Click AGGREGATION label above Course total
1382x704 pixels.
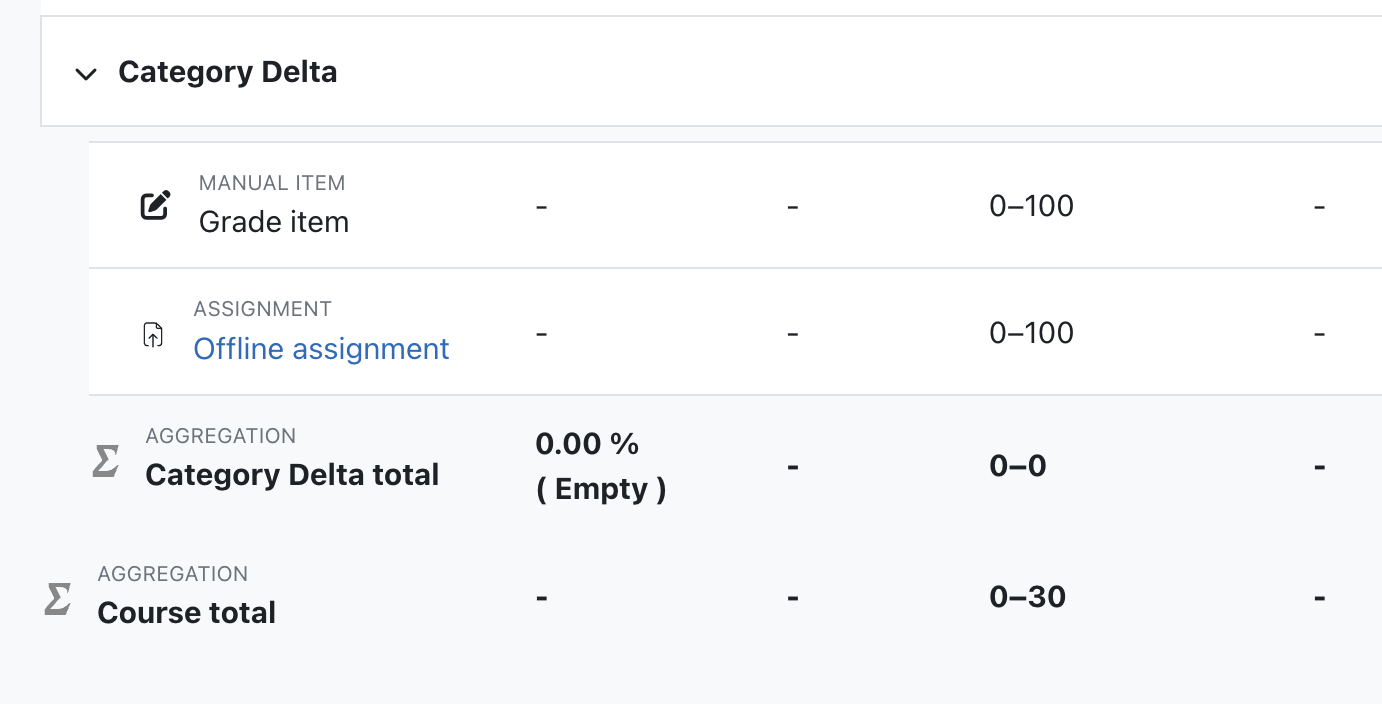173,574
